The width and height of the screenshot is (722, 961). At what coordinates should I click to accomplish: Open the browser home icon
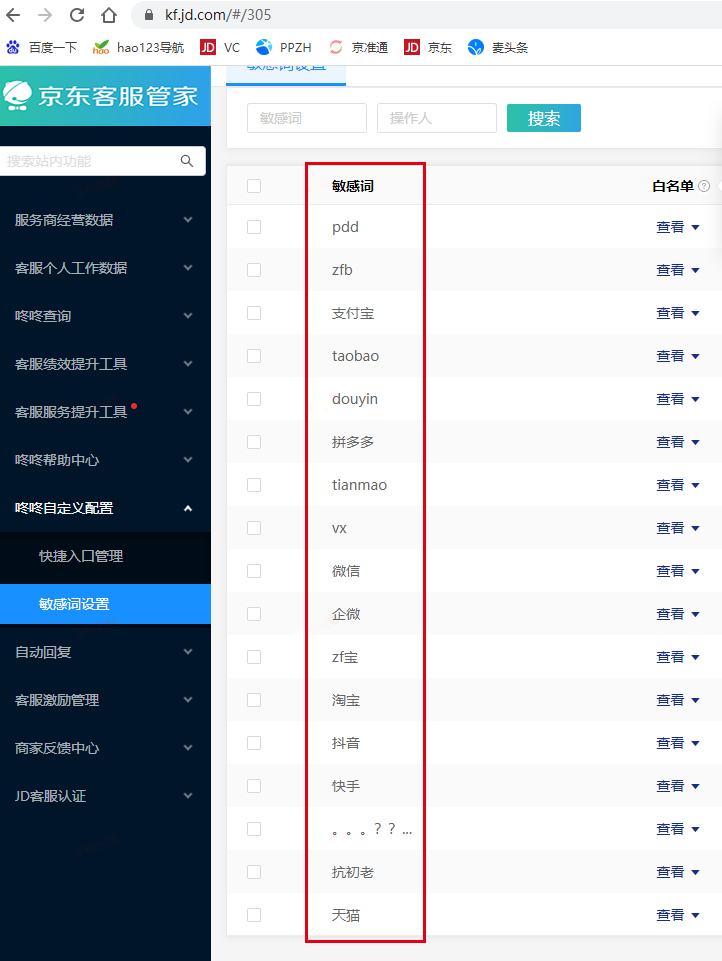tap(108, 15)
